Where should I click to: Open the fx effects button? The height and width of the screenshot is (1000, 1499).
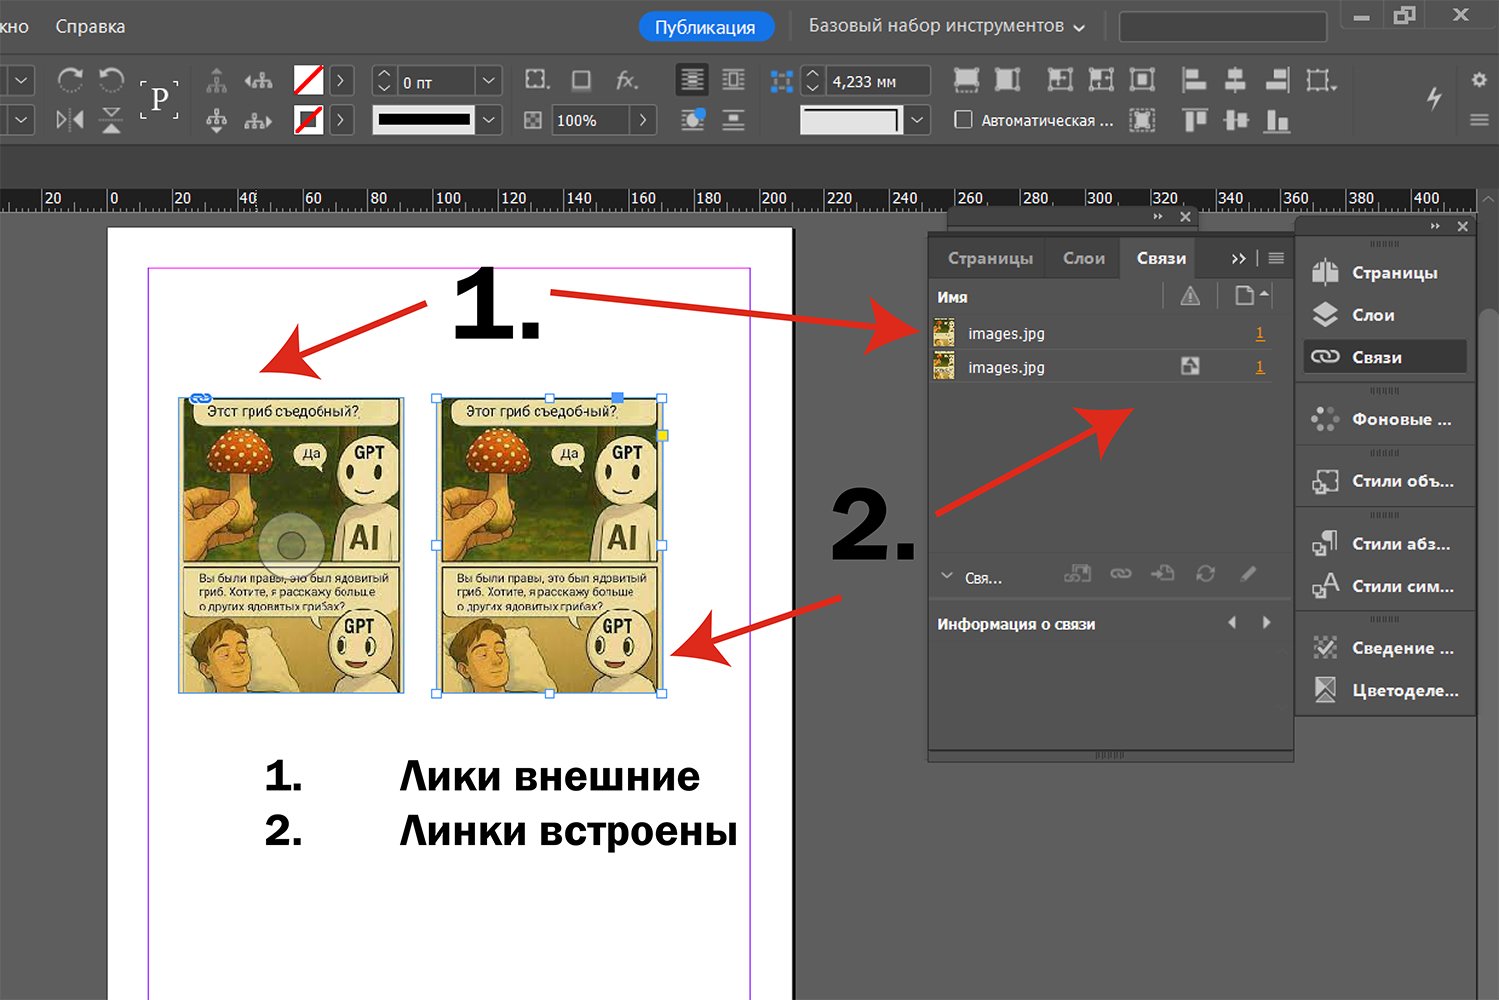pyautogui.click(x=627, y=80)
